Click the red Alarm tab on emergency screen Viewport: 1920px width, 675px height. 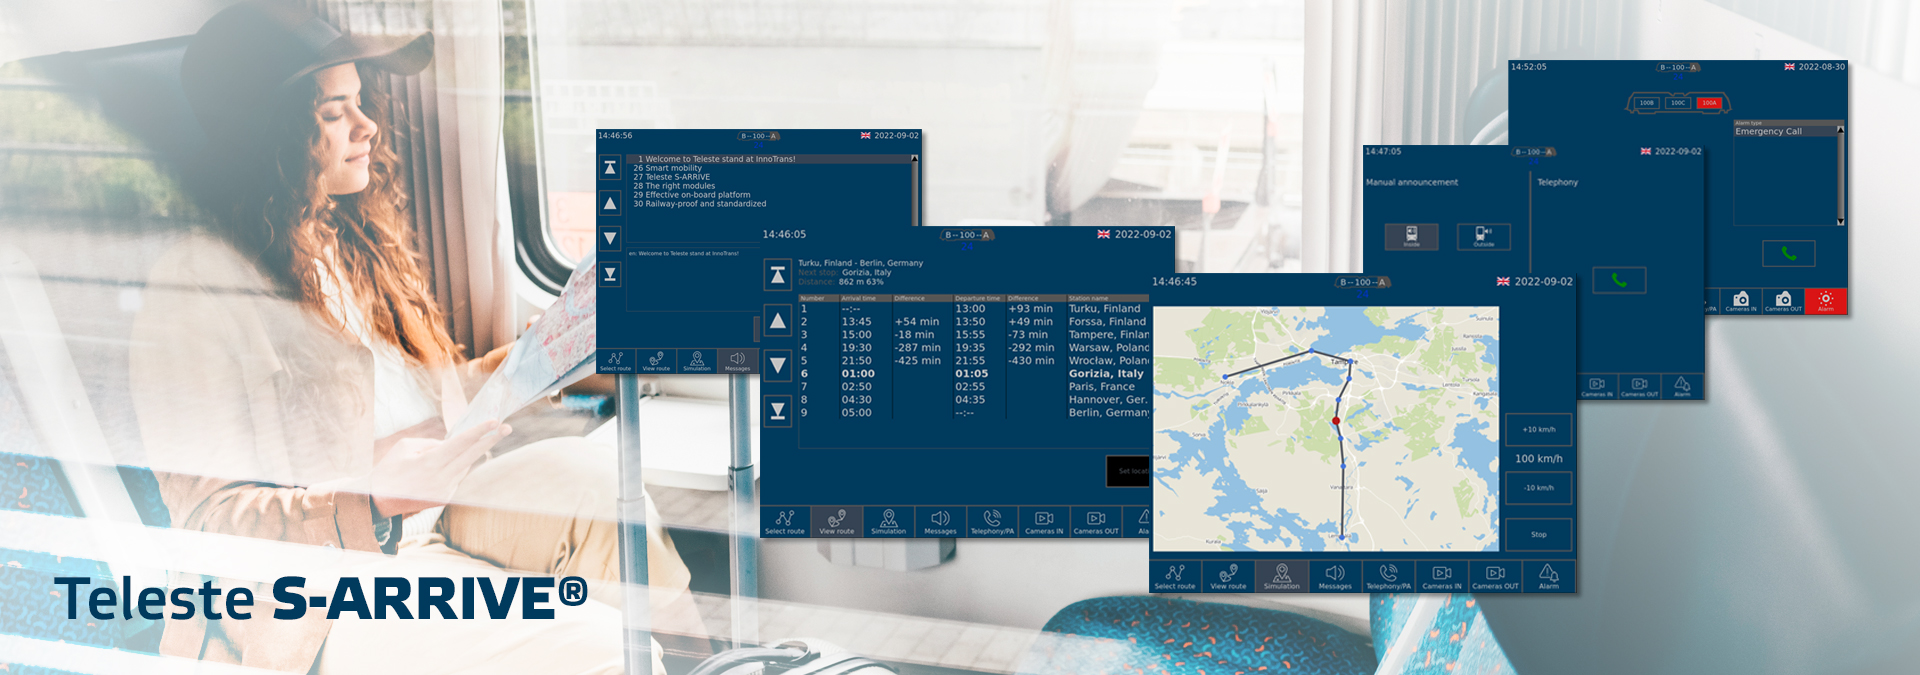1825,301
